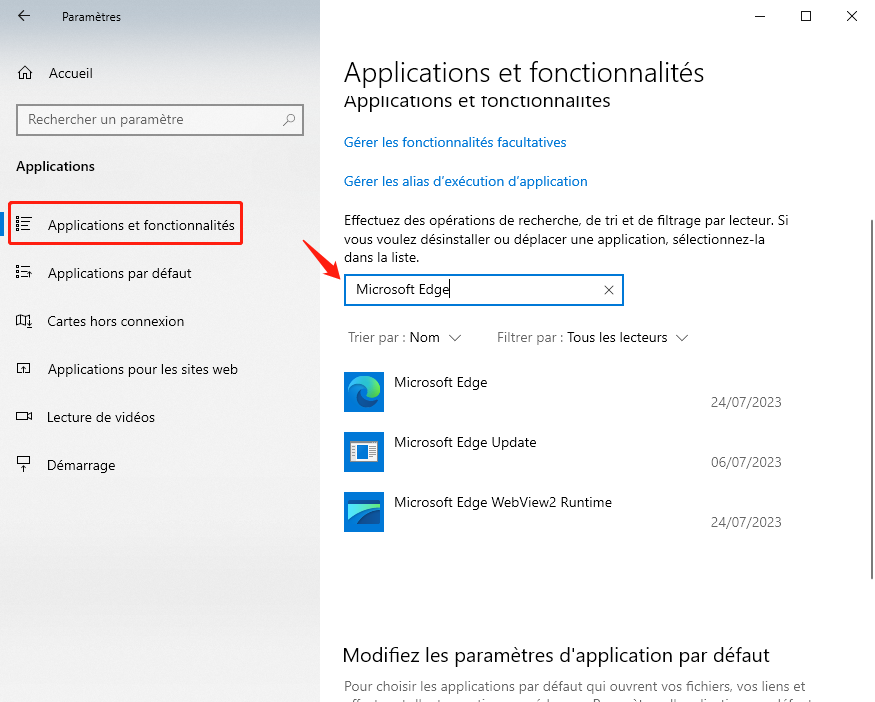
Task: Click the back arrow in Paramètres
Action: click(22, 16)
